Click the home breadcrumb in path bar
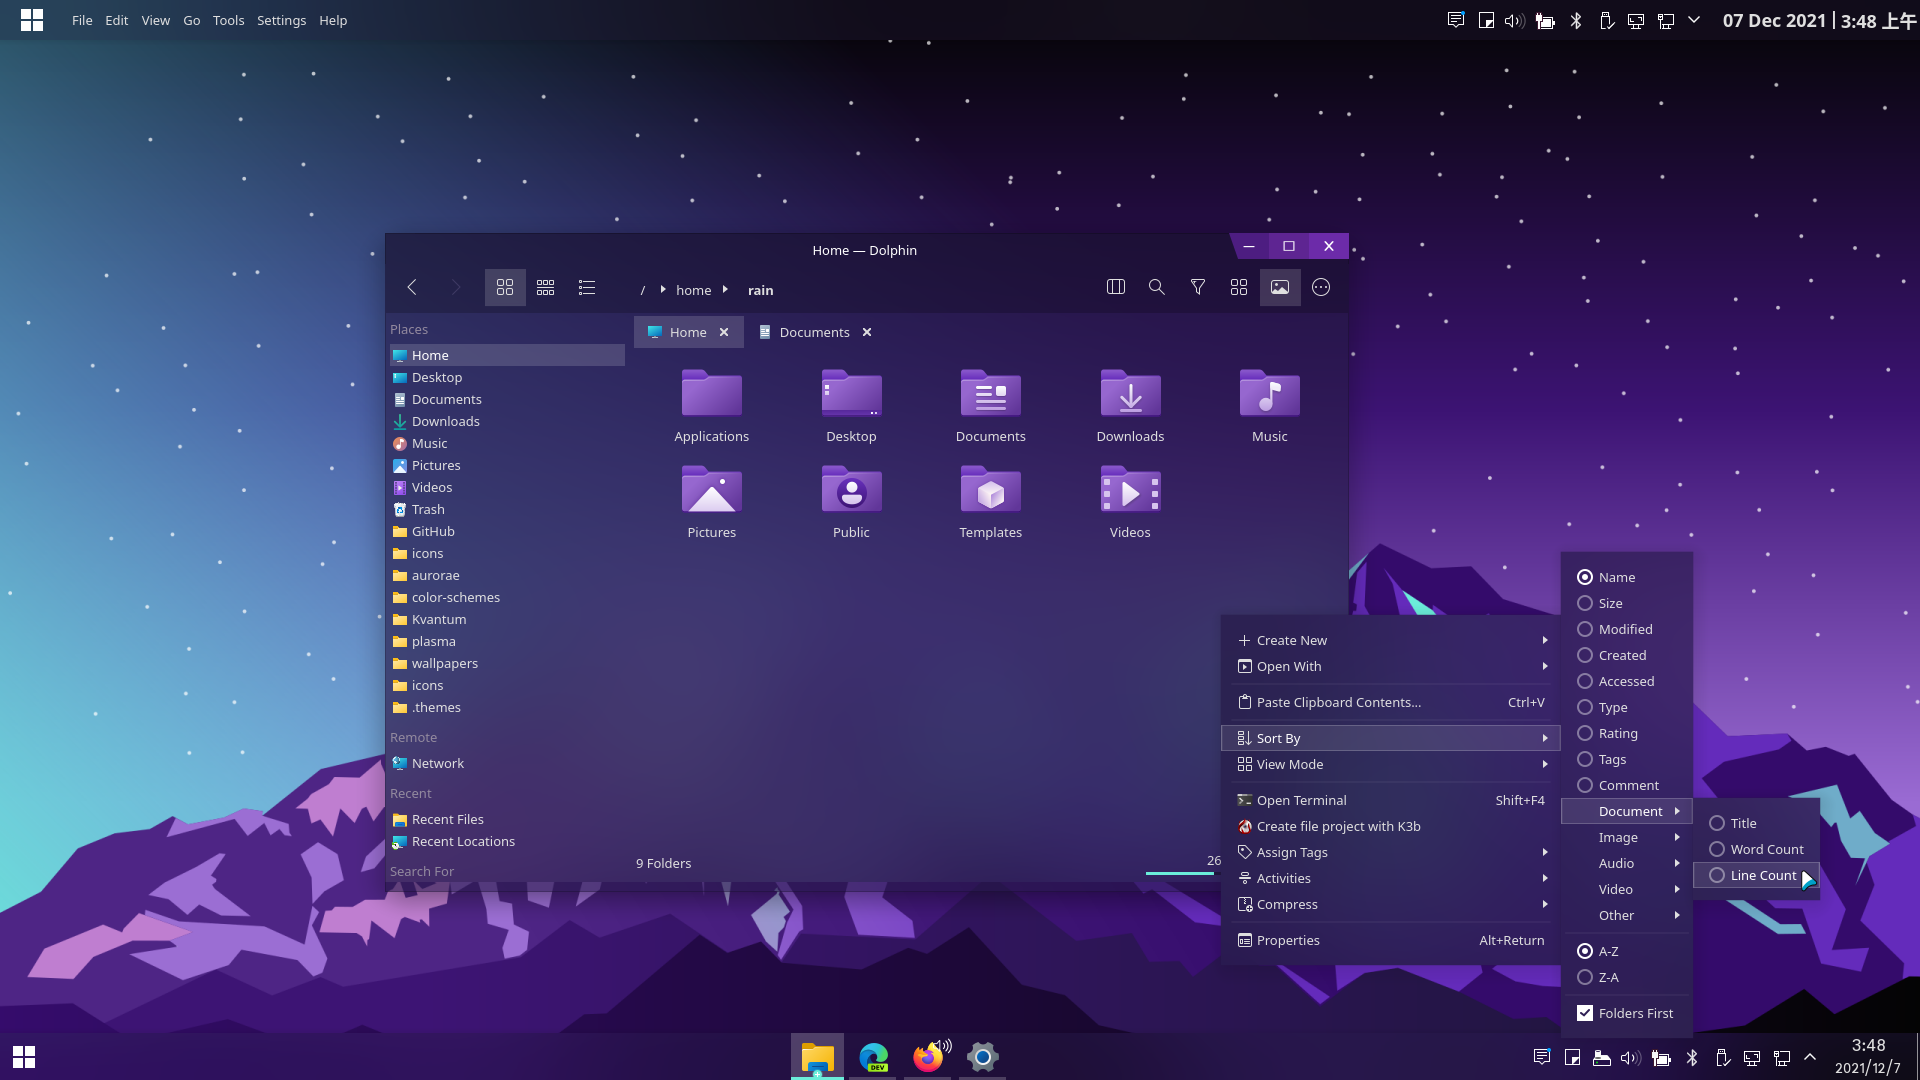 point(693,290)
